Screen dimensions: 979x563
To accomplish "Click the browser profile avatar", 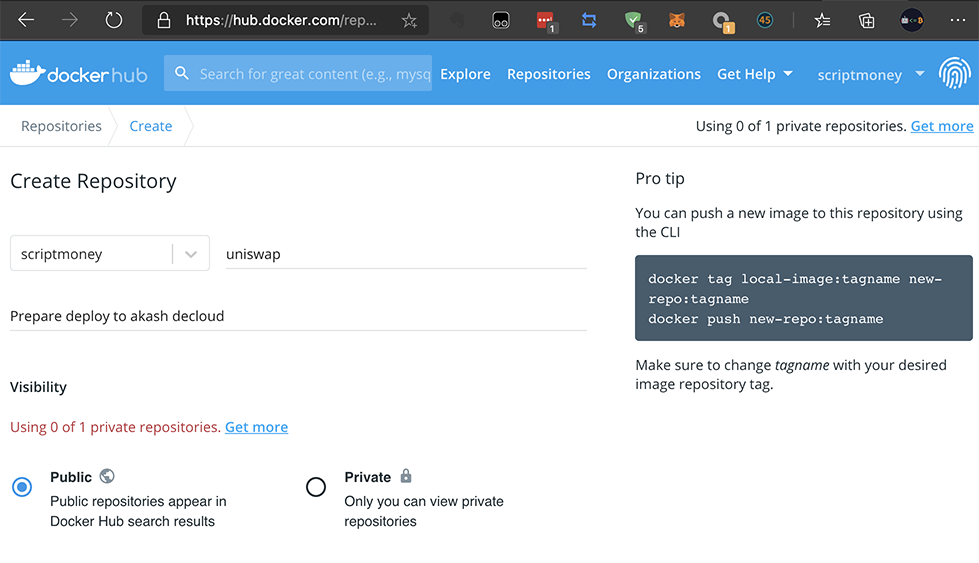I will click(x=912, y=20).
